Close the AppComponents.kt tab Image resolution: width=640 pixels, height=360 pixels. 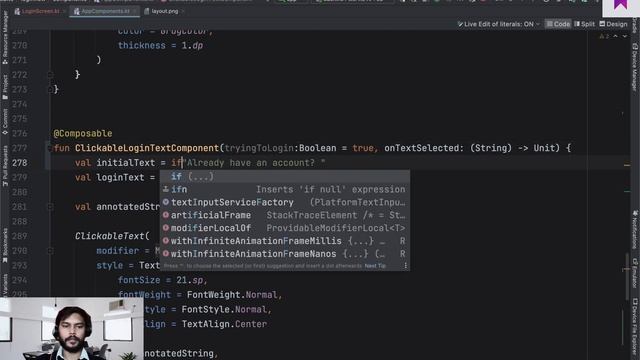tap(135, 11)
